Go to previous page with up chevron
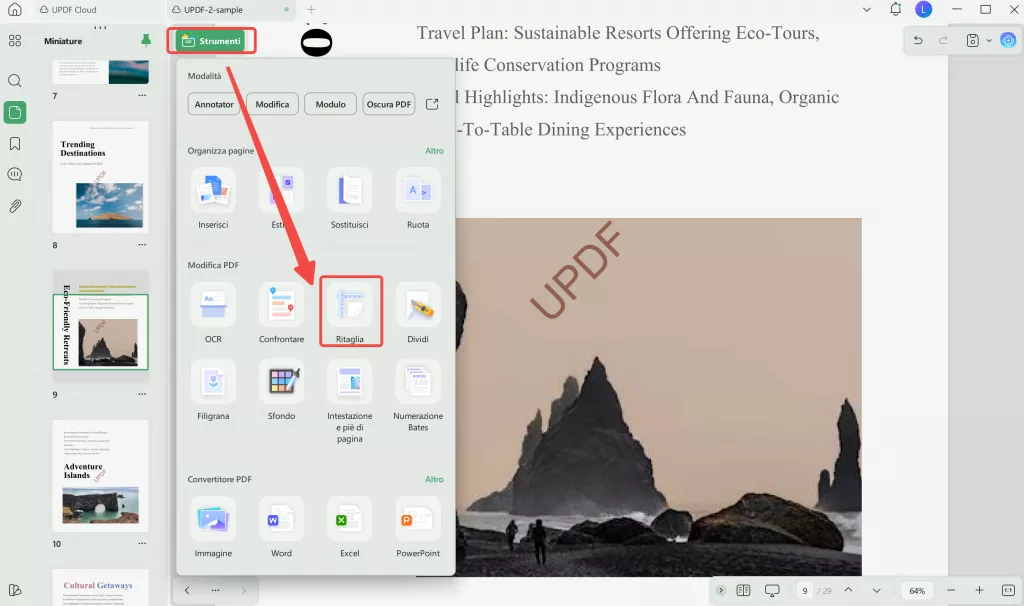 (848, 590)
